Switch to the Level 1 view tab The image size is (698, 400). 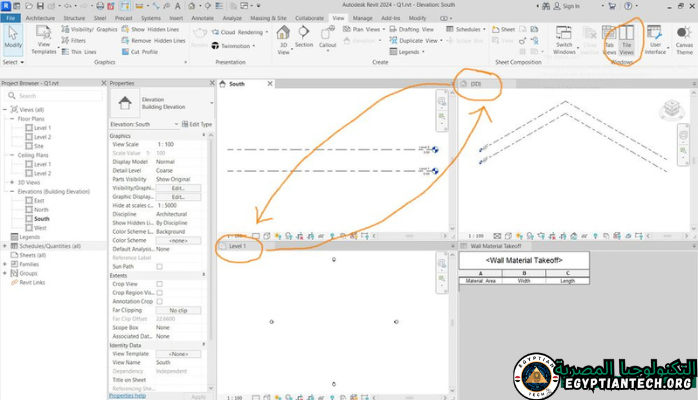coord(238,245)
